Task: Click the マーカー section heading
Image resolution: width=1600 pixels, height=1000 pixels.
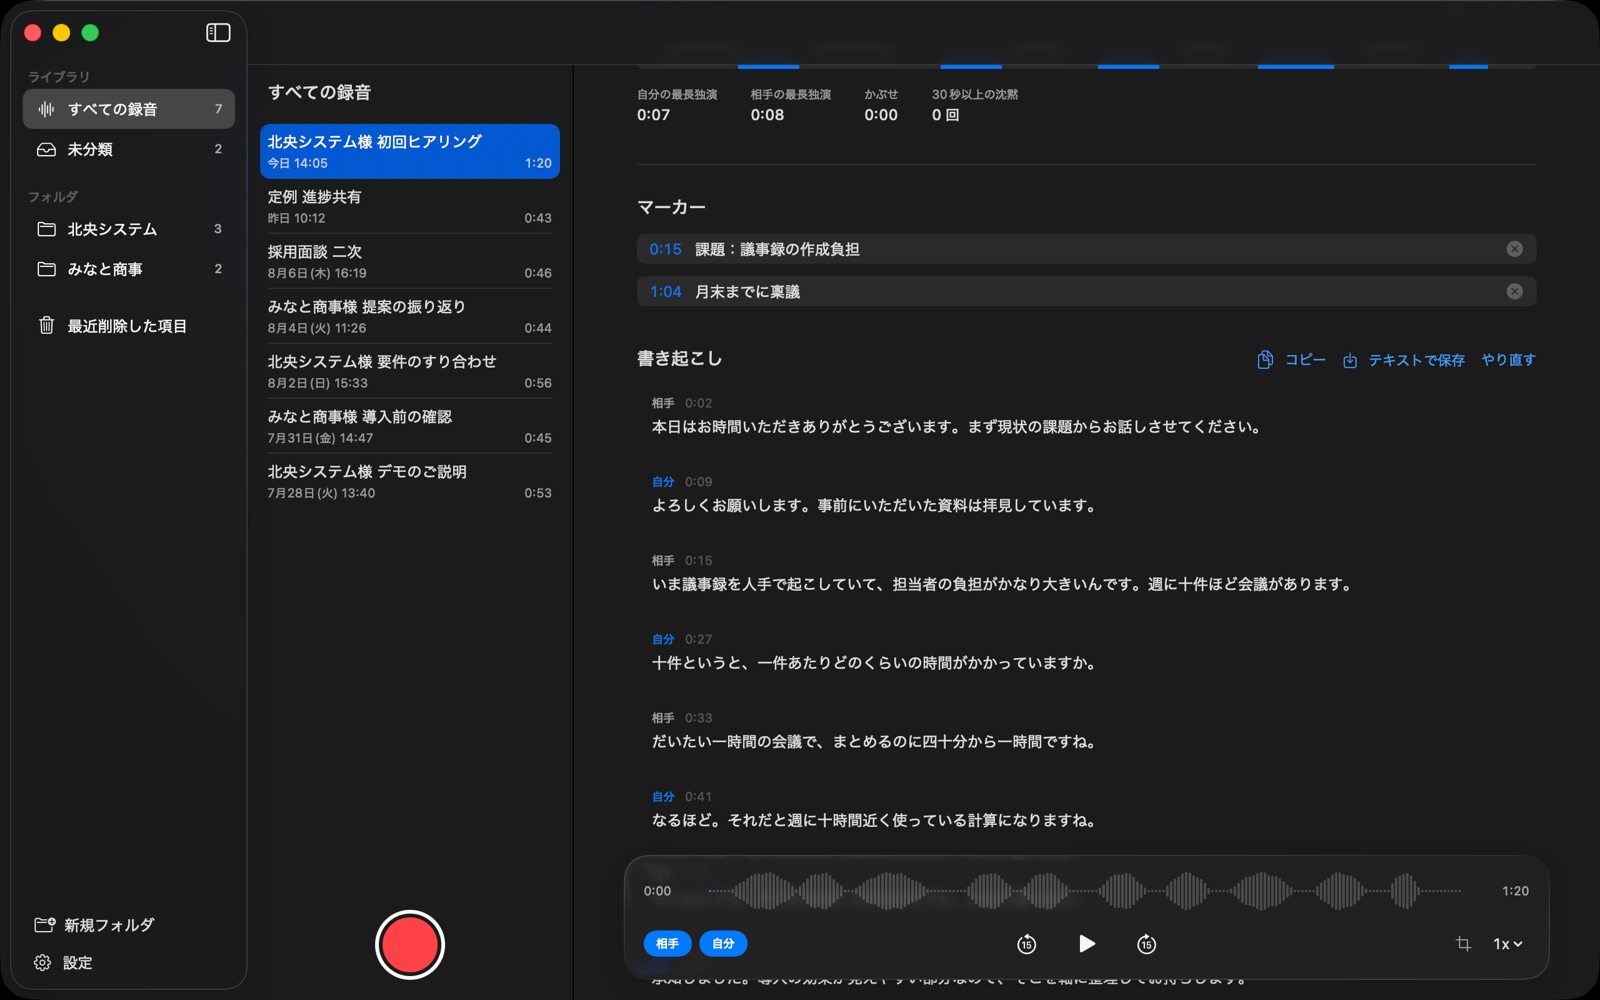Action: 671,207
